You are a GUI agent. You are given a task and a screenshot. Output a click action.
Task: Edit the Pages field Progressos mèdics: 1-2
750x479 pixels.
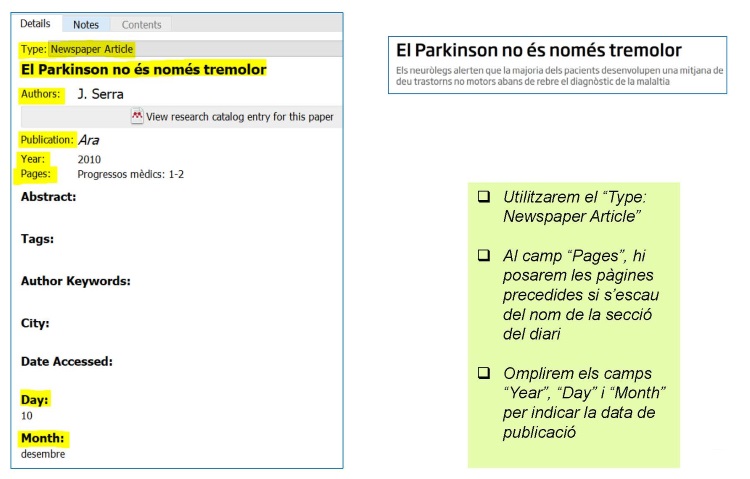click(x=130, y=174)
